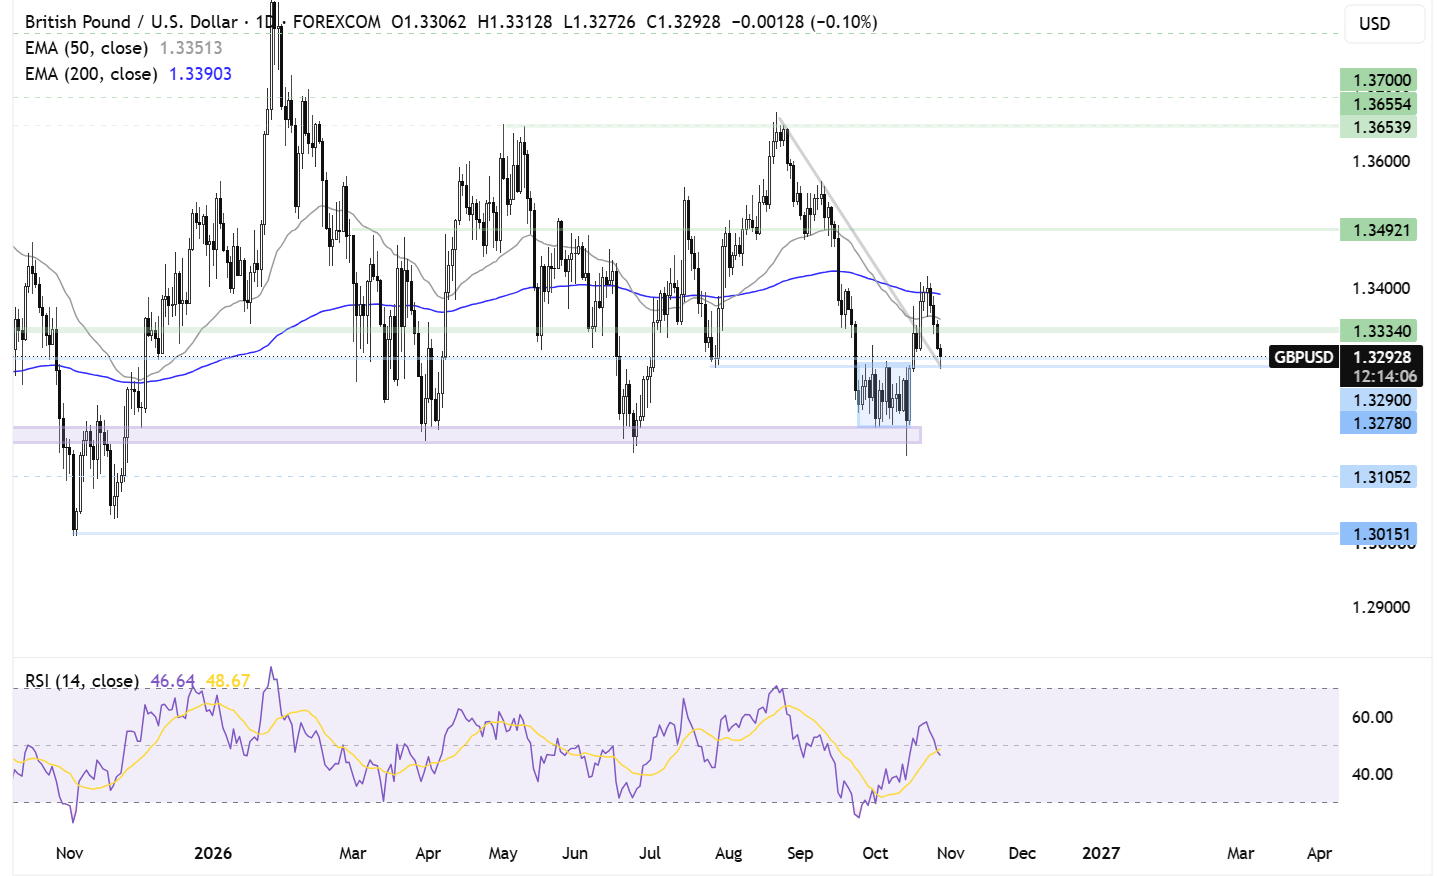Select the EMA (50, close) indicator legend

pos(86,47)
